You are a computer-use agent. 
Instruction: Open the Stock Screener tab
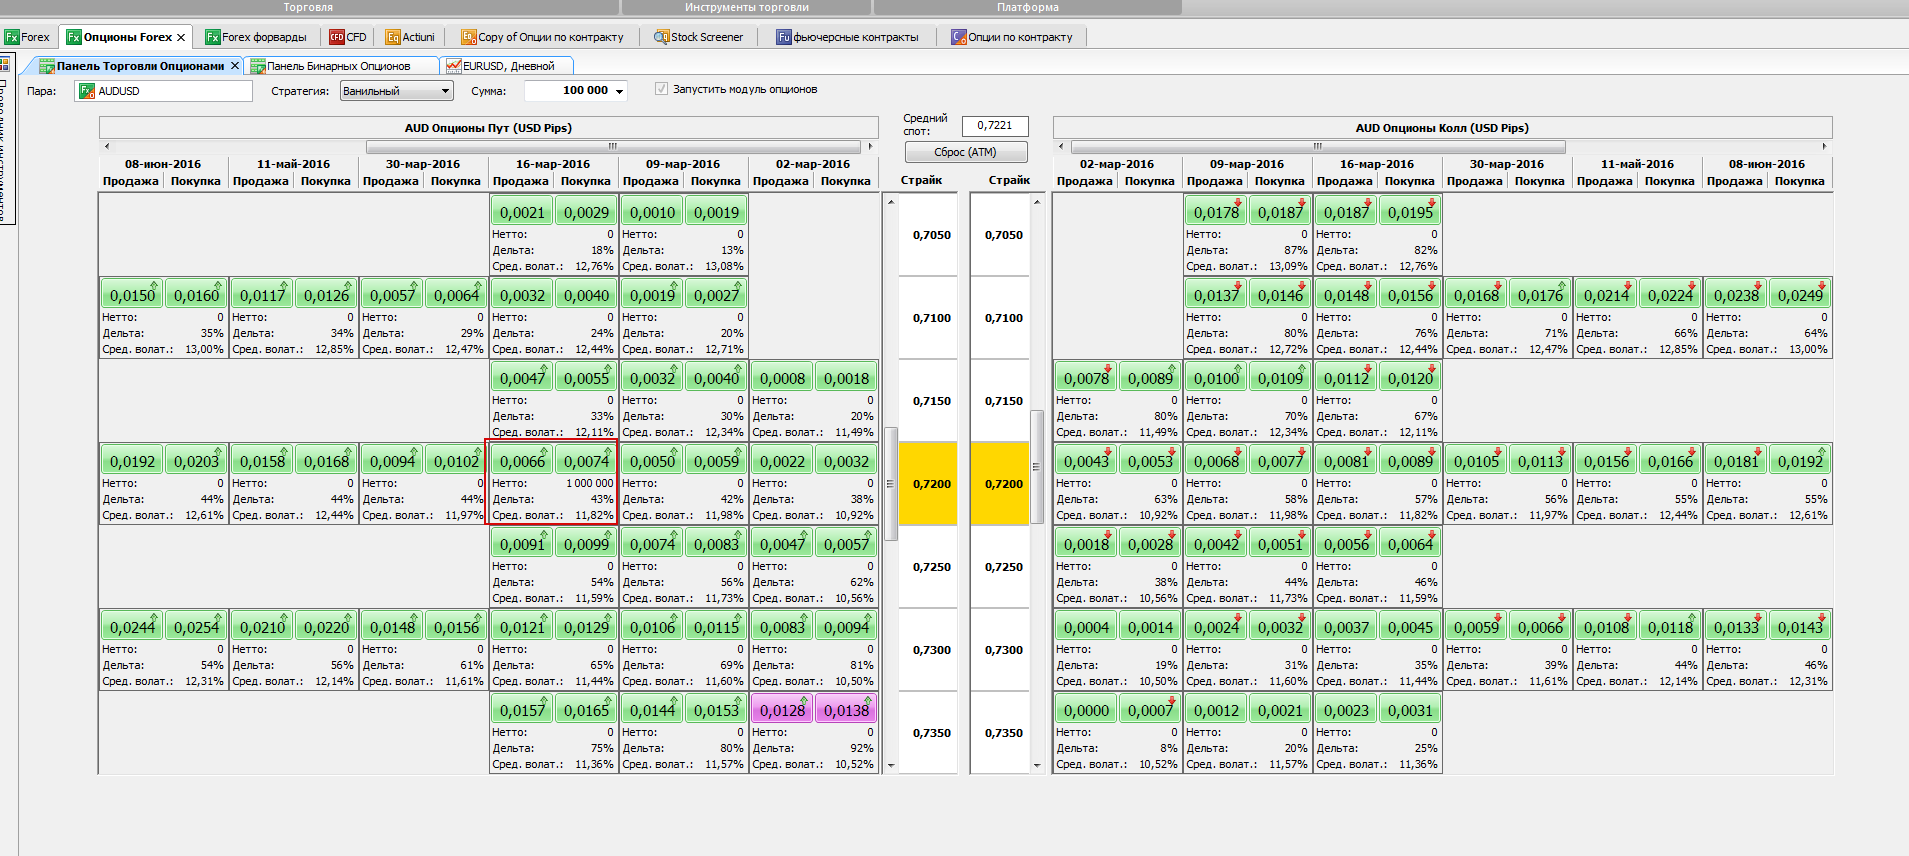coord(699,37)
